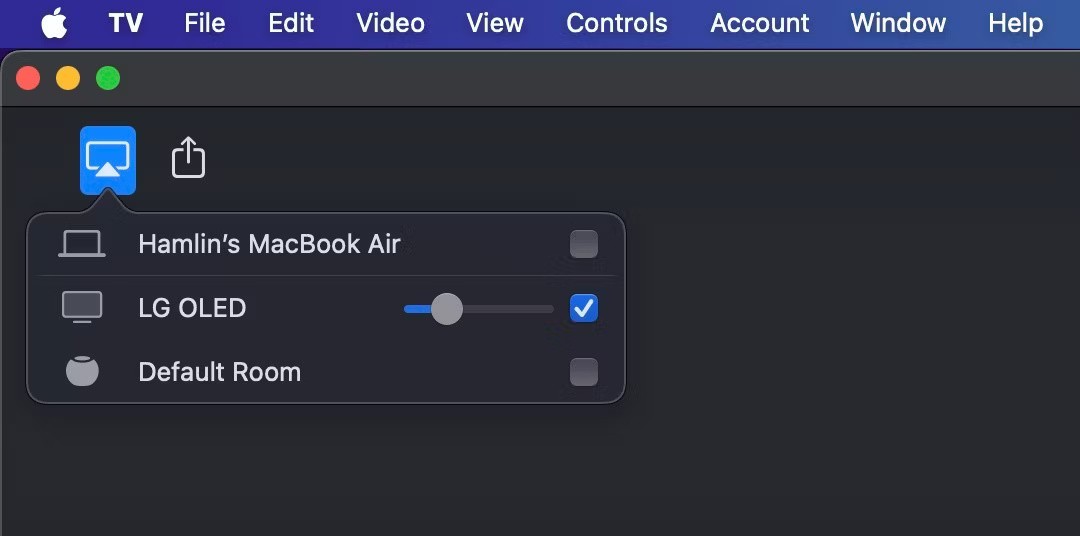Click the AirPlay button in the toolbar

108,160
